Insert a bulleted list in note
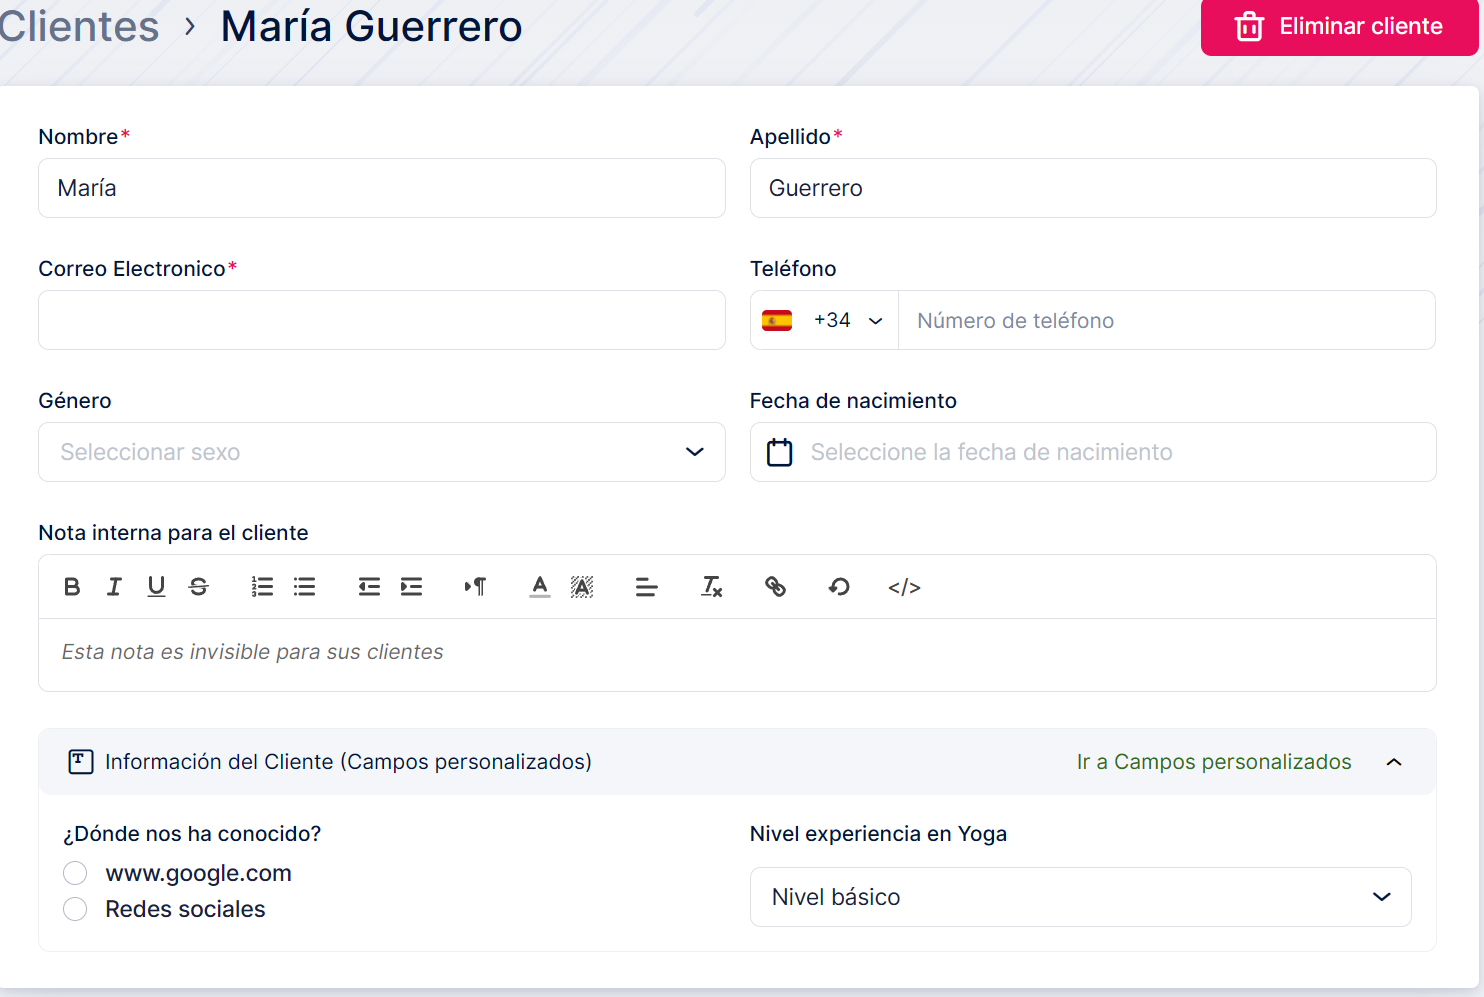The height and width of the screenshot is (997, 1484). [x=305, y=587]
